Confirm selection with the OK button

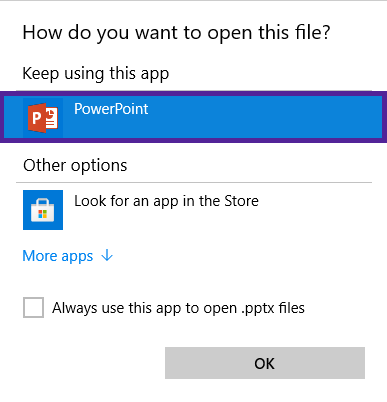(265, 363)
